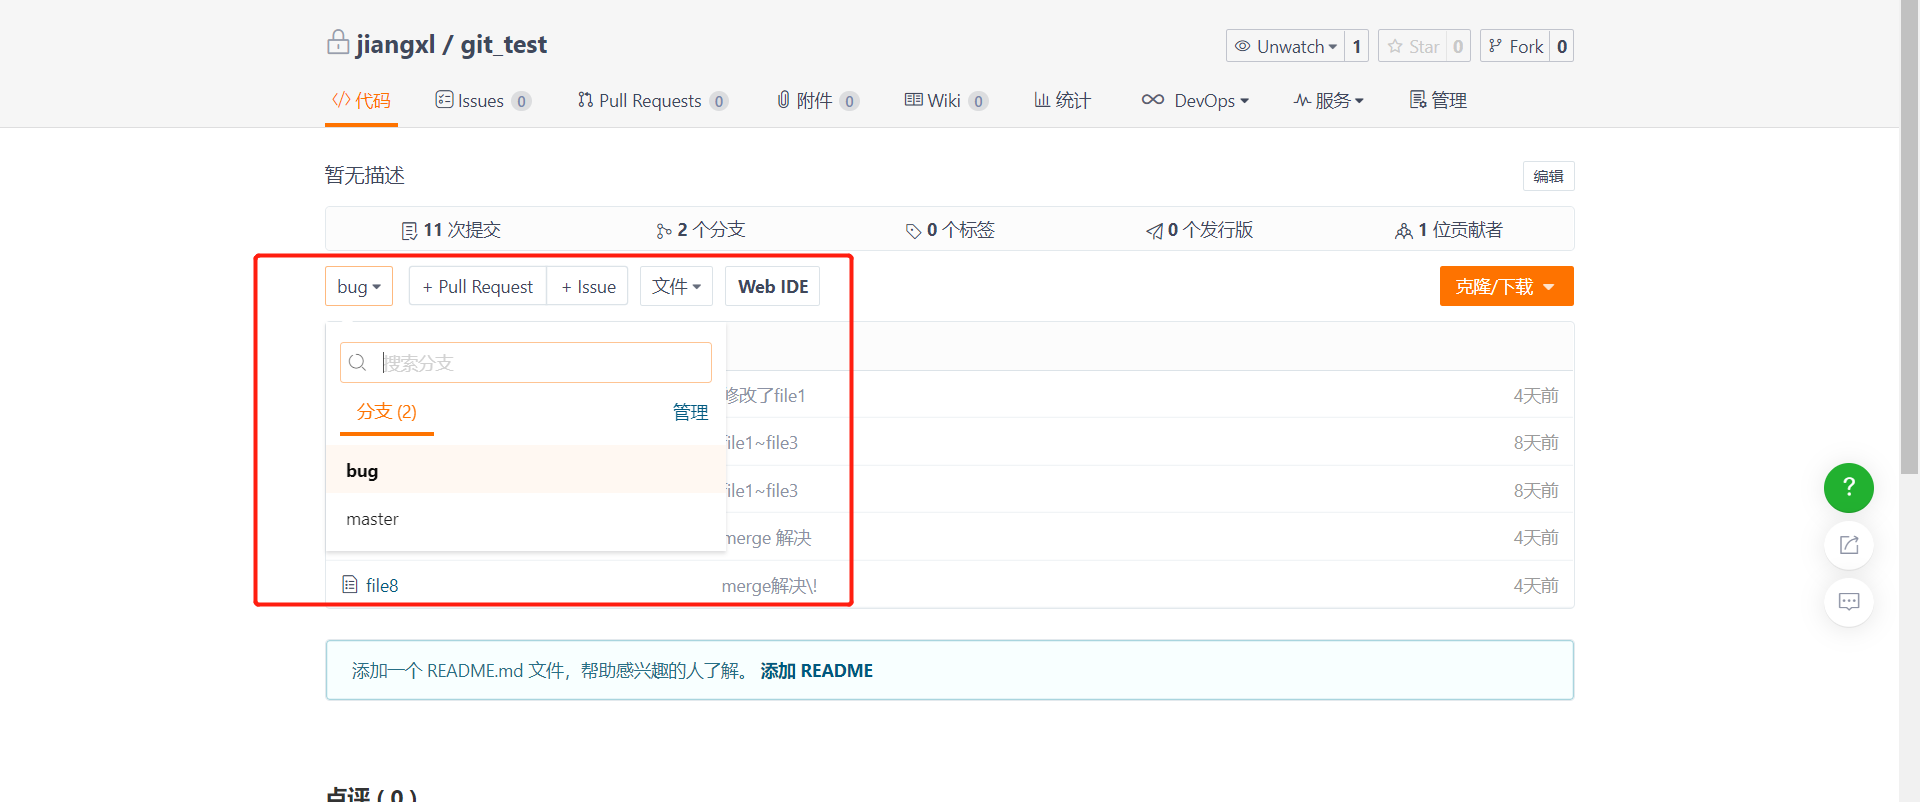Expand the 服务 menu

tap(1328, 100)
